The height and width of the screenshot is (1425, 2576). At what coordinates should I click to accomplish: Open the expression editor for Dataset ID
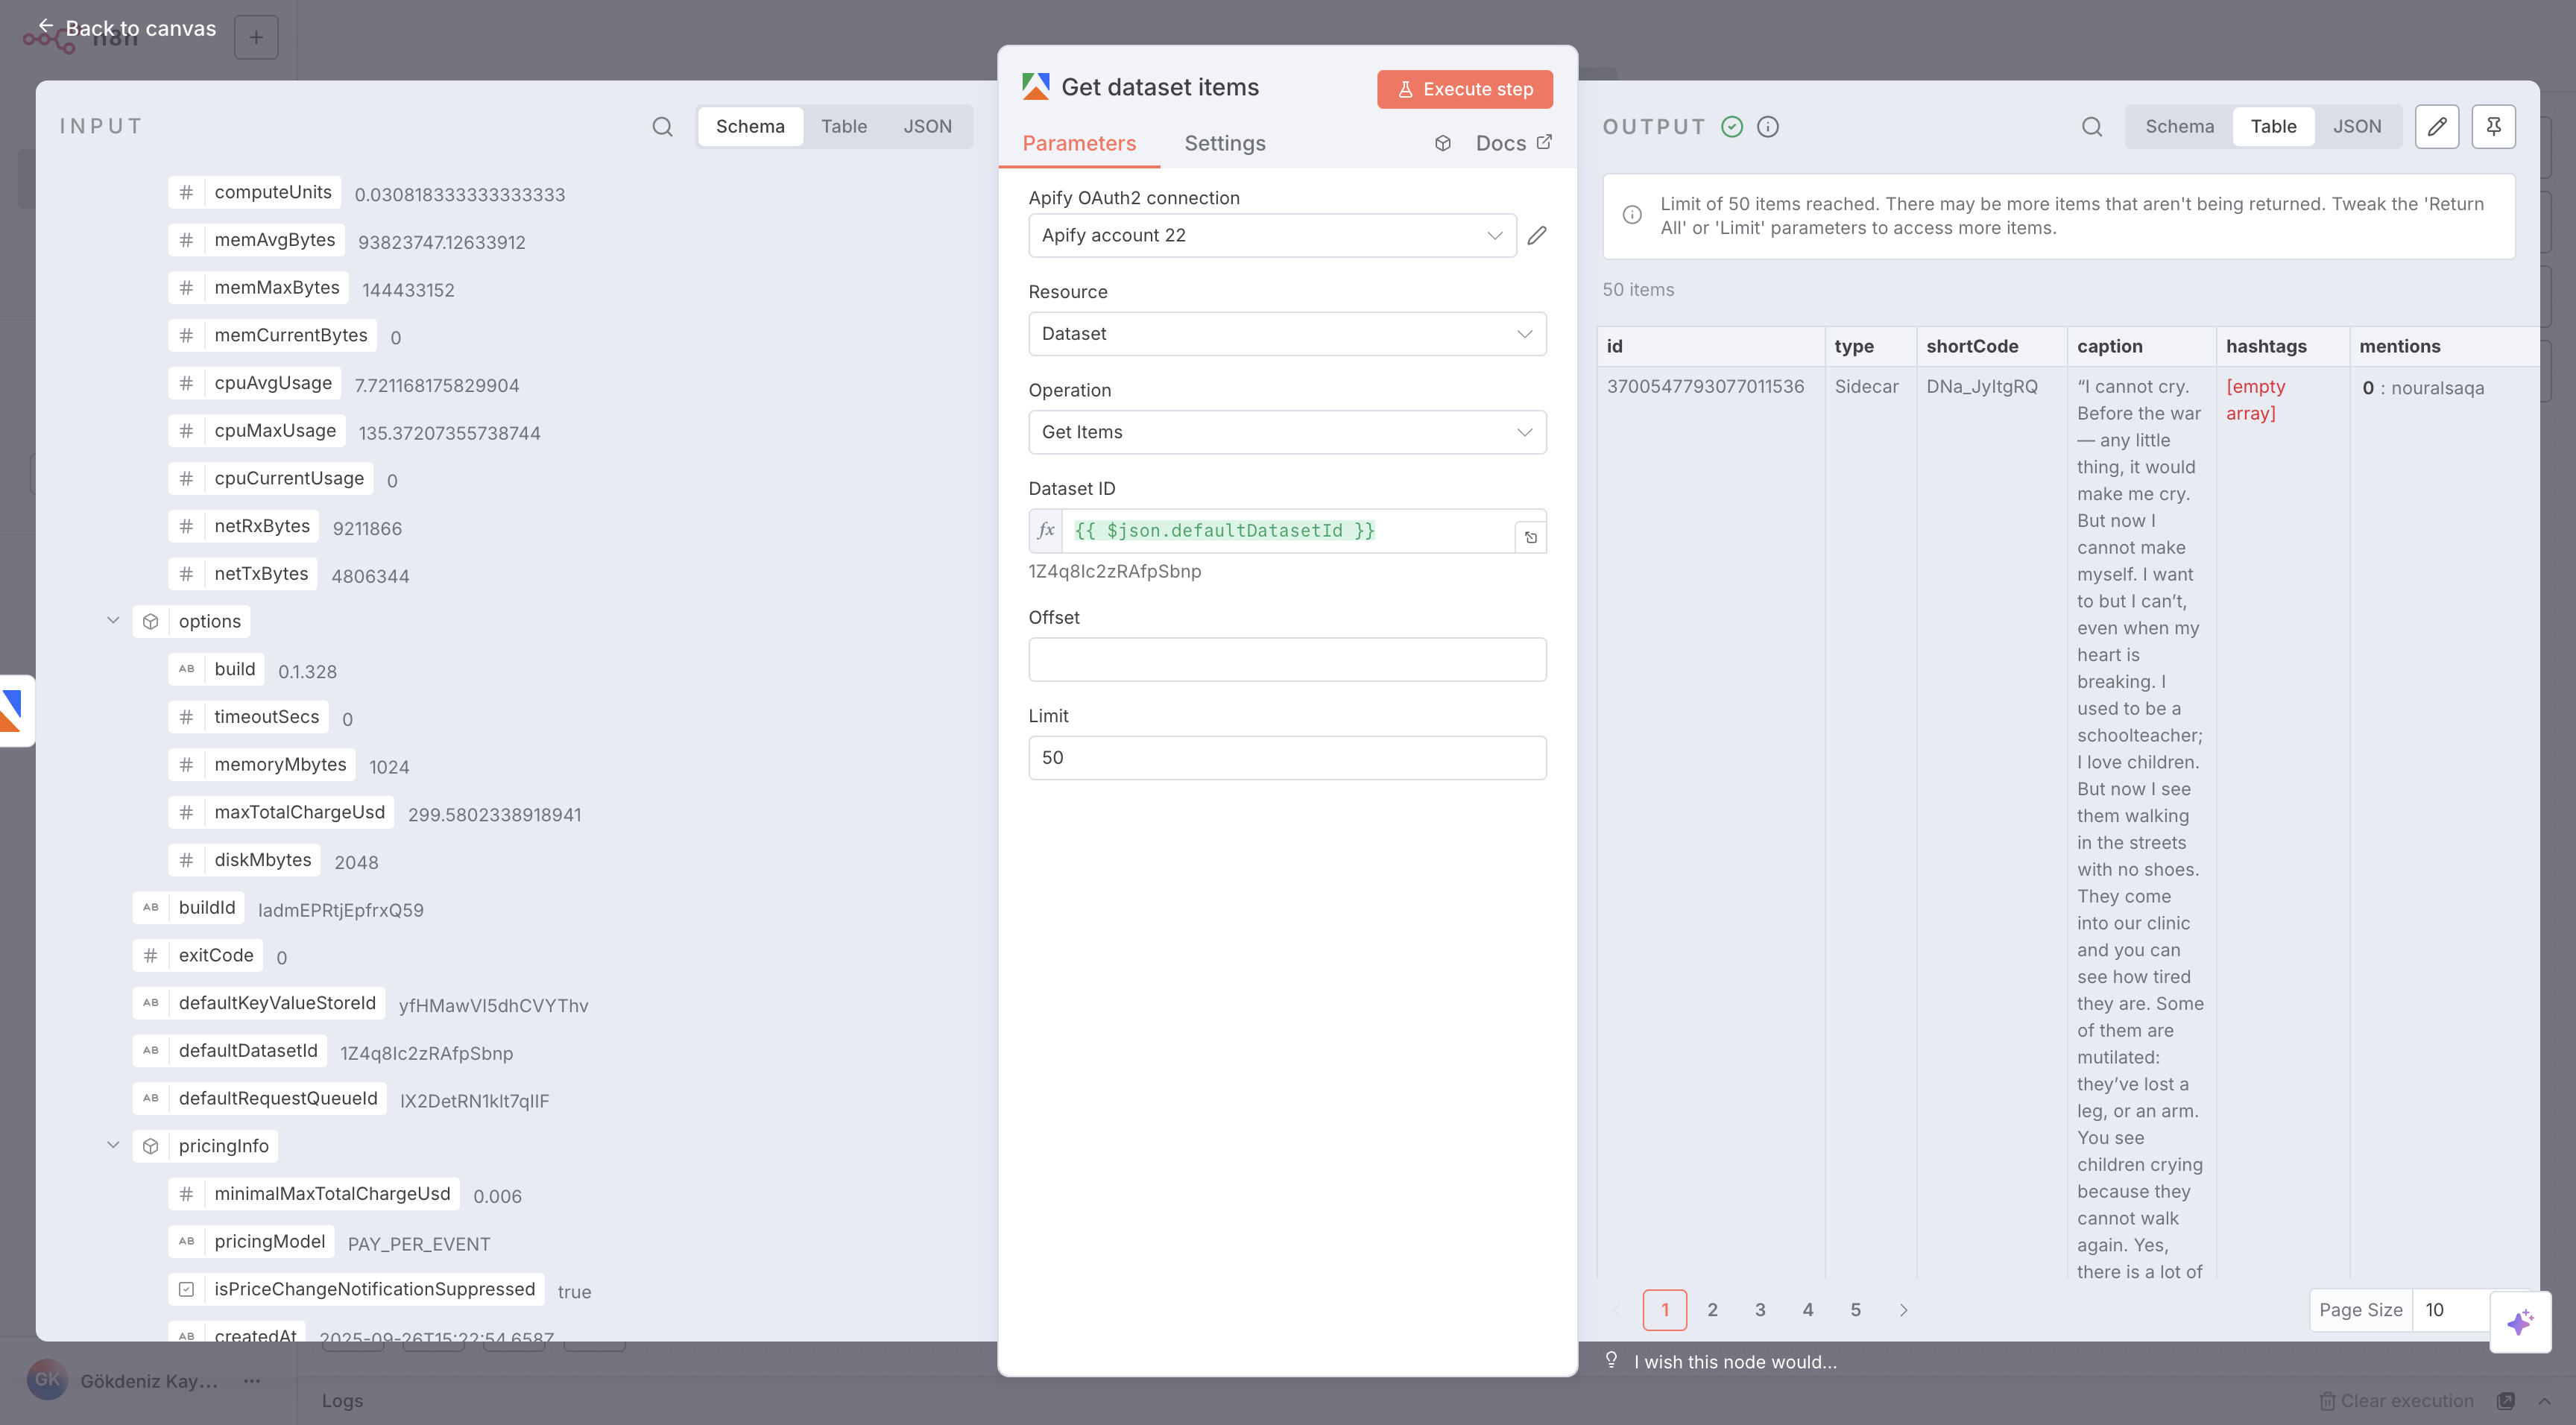point(1531,536)
